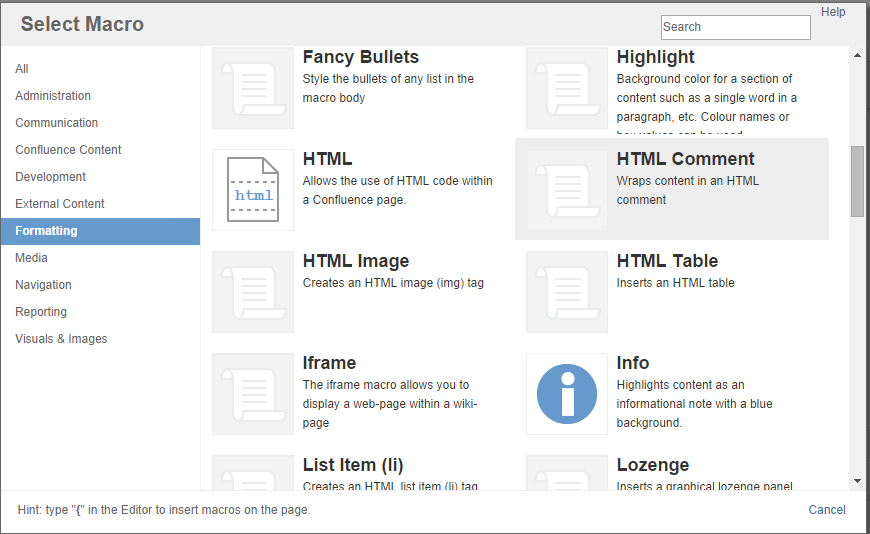
Task: Click the Info title
Action: pos(633,363)
